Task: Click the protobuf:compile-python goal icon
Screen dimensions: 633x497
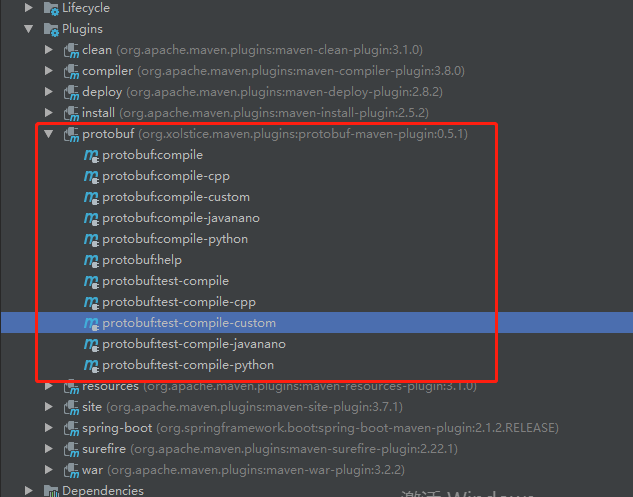Action: coord(91,239)
